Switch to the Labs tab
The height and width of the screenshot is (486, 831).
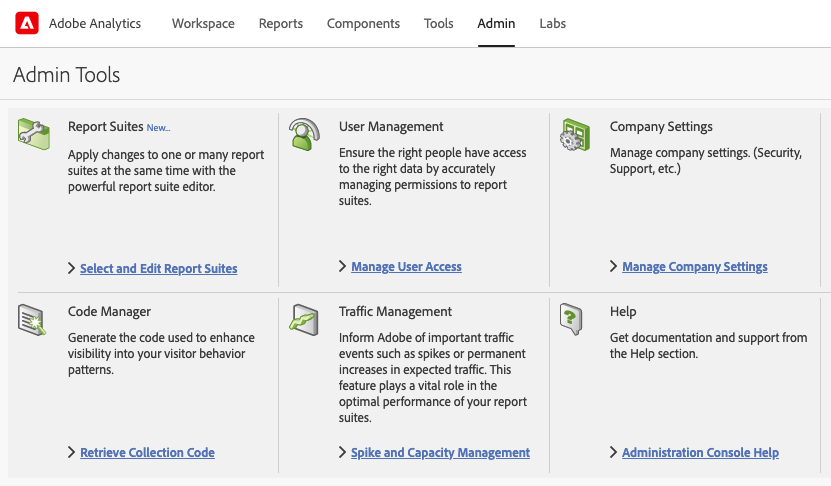click(x=552, y=23)
